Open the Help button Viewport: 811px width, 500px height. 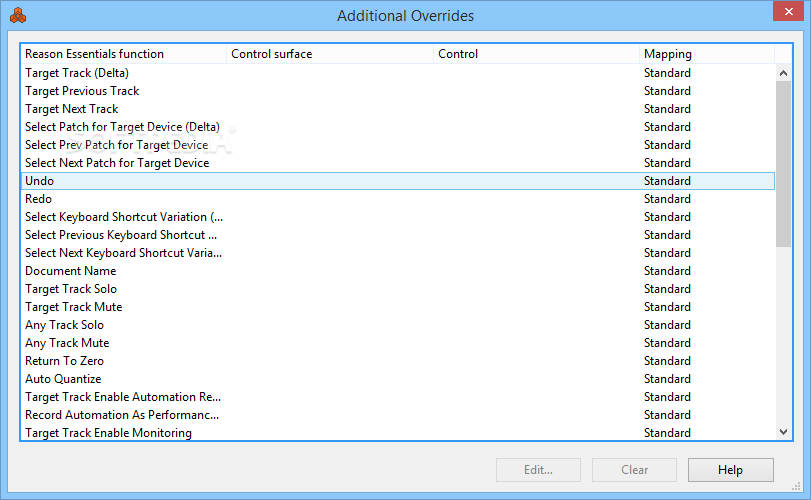pyautogui.click(x=730, y=469)
